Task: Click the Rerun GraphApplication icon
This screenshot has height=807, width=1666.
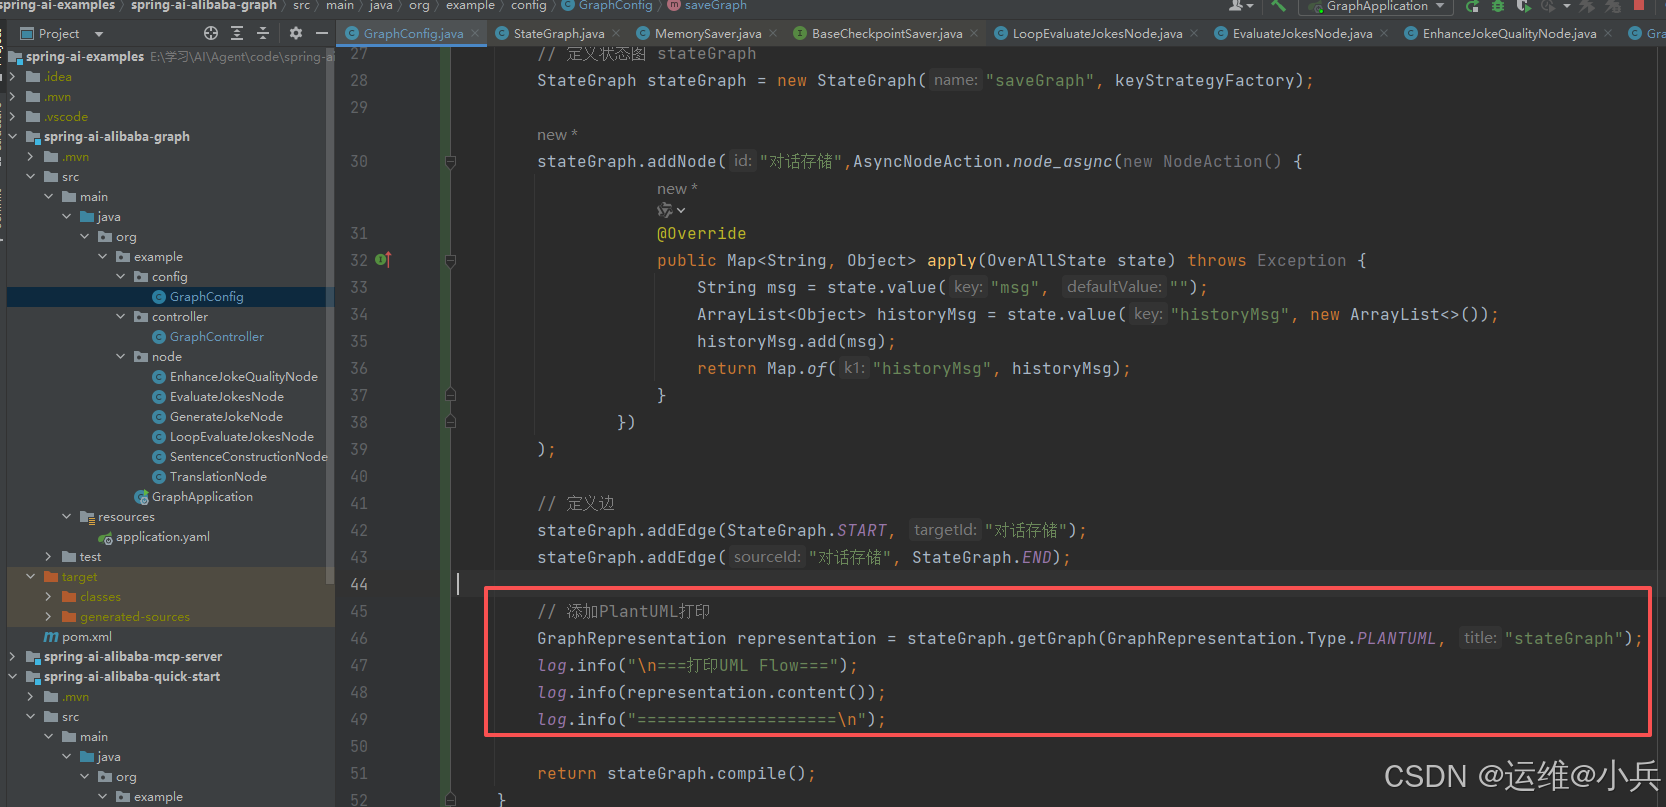Action: tap(1472, 6)
